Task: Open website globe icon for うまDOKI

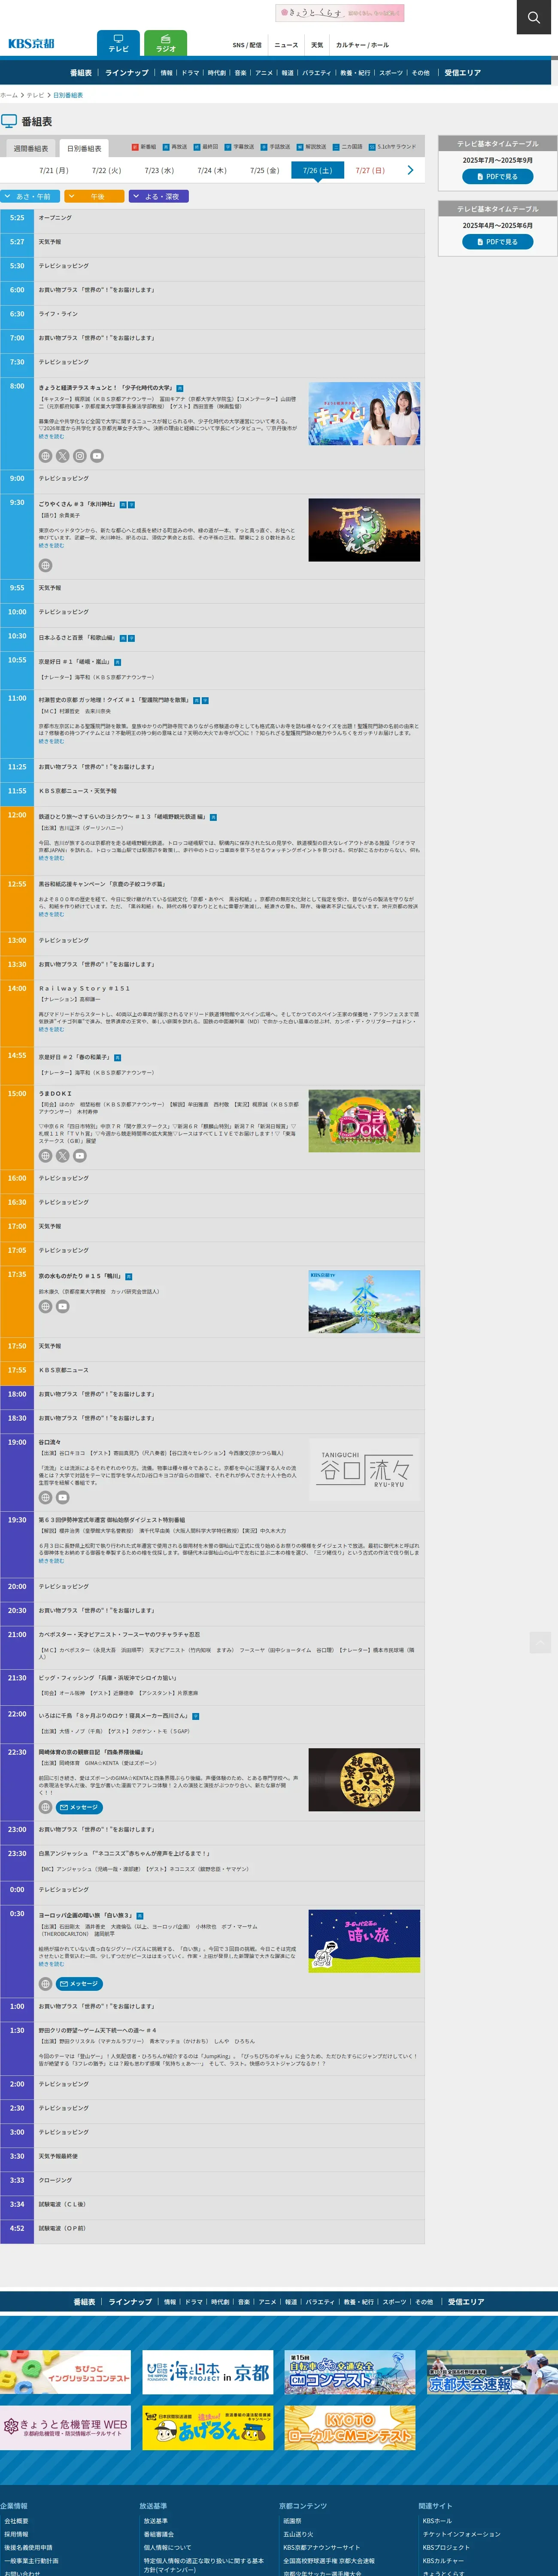Action: pyautogui.click(x=45, y=1156)
